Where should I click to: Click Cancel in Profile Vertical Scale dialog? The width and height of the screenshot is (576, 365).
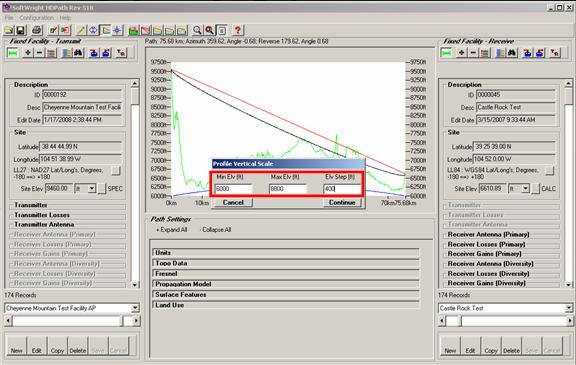233,203
